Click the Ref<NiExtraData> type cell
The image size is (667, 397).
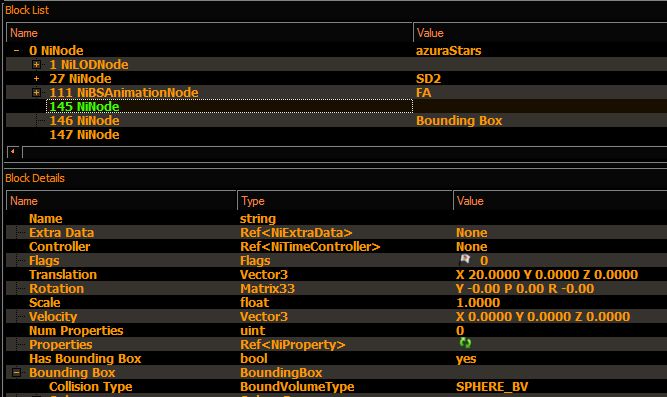point(296,233)
